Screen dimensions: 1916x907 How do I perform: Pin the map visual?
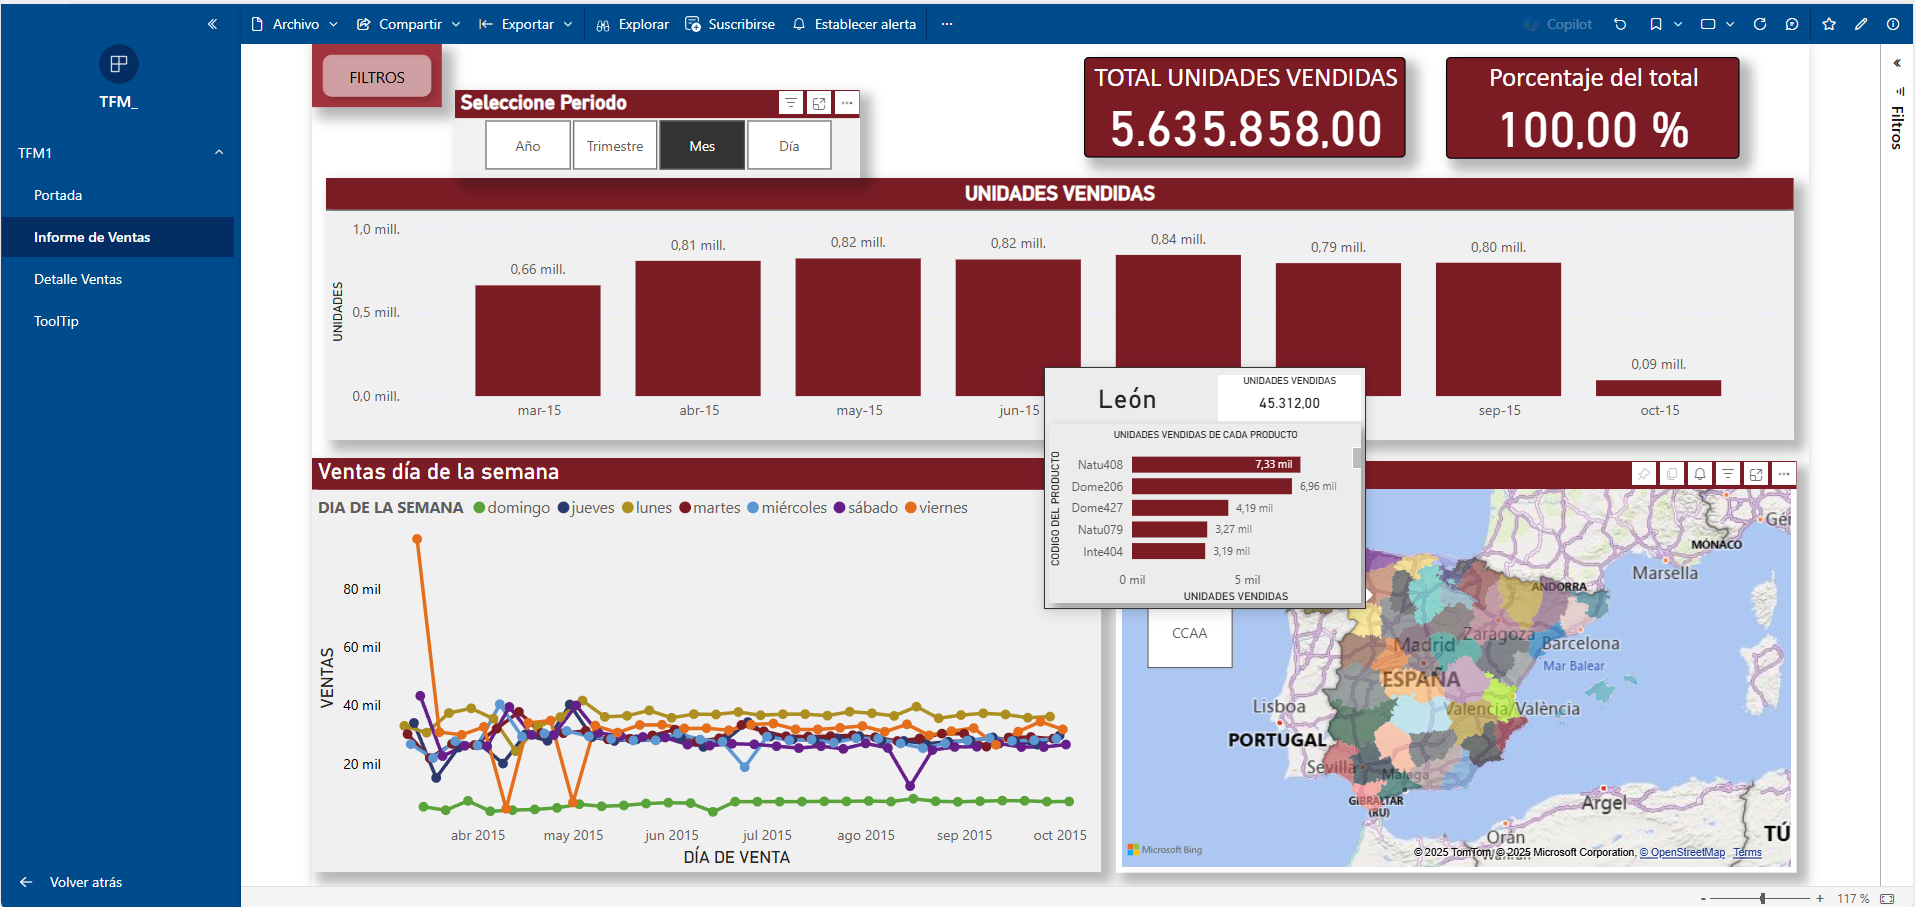1644,474
